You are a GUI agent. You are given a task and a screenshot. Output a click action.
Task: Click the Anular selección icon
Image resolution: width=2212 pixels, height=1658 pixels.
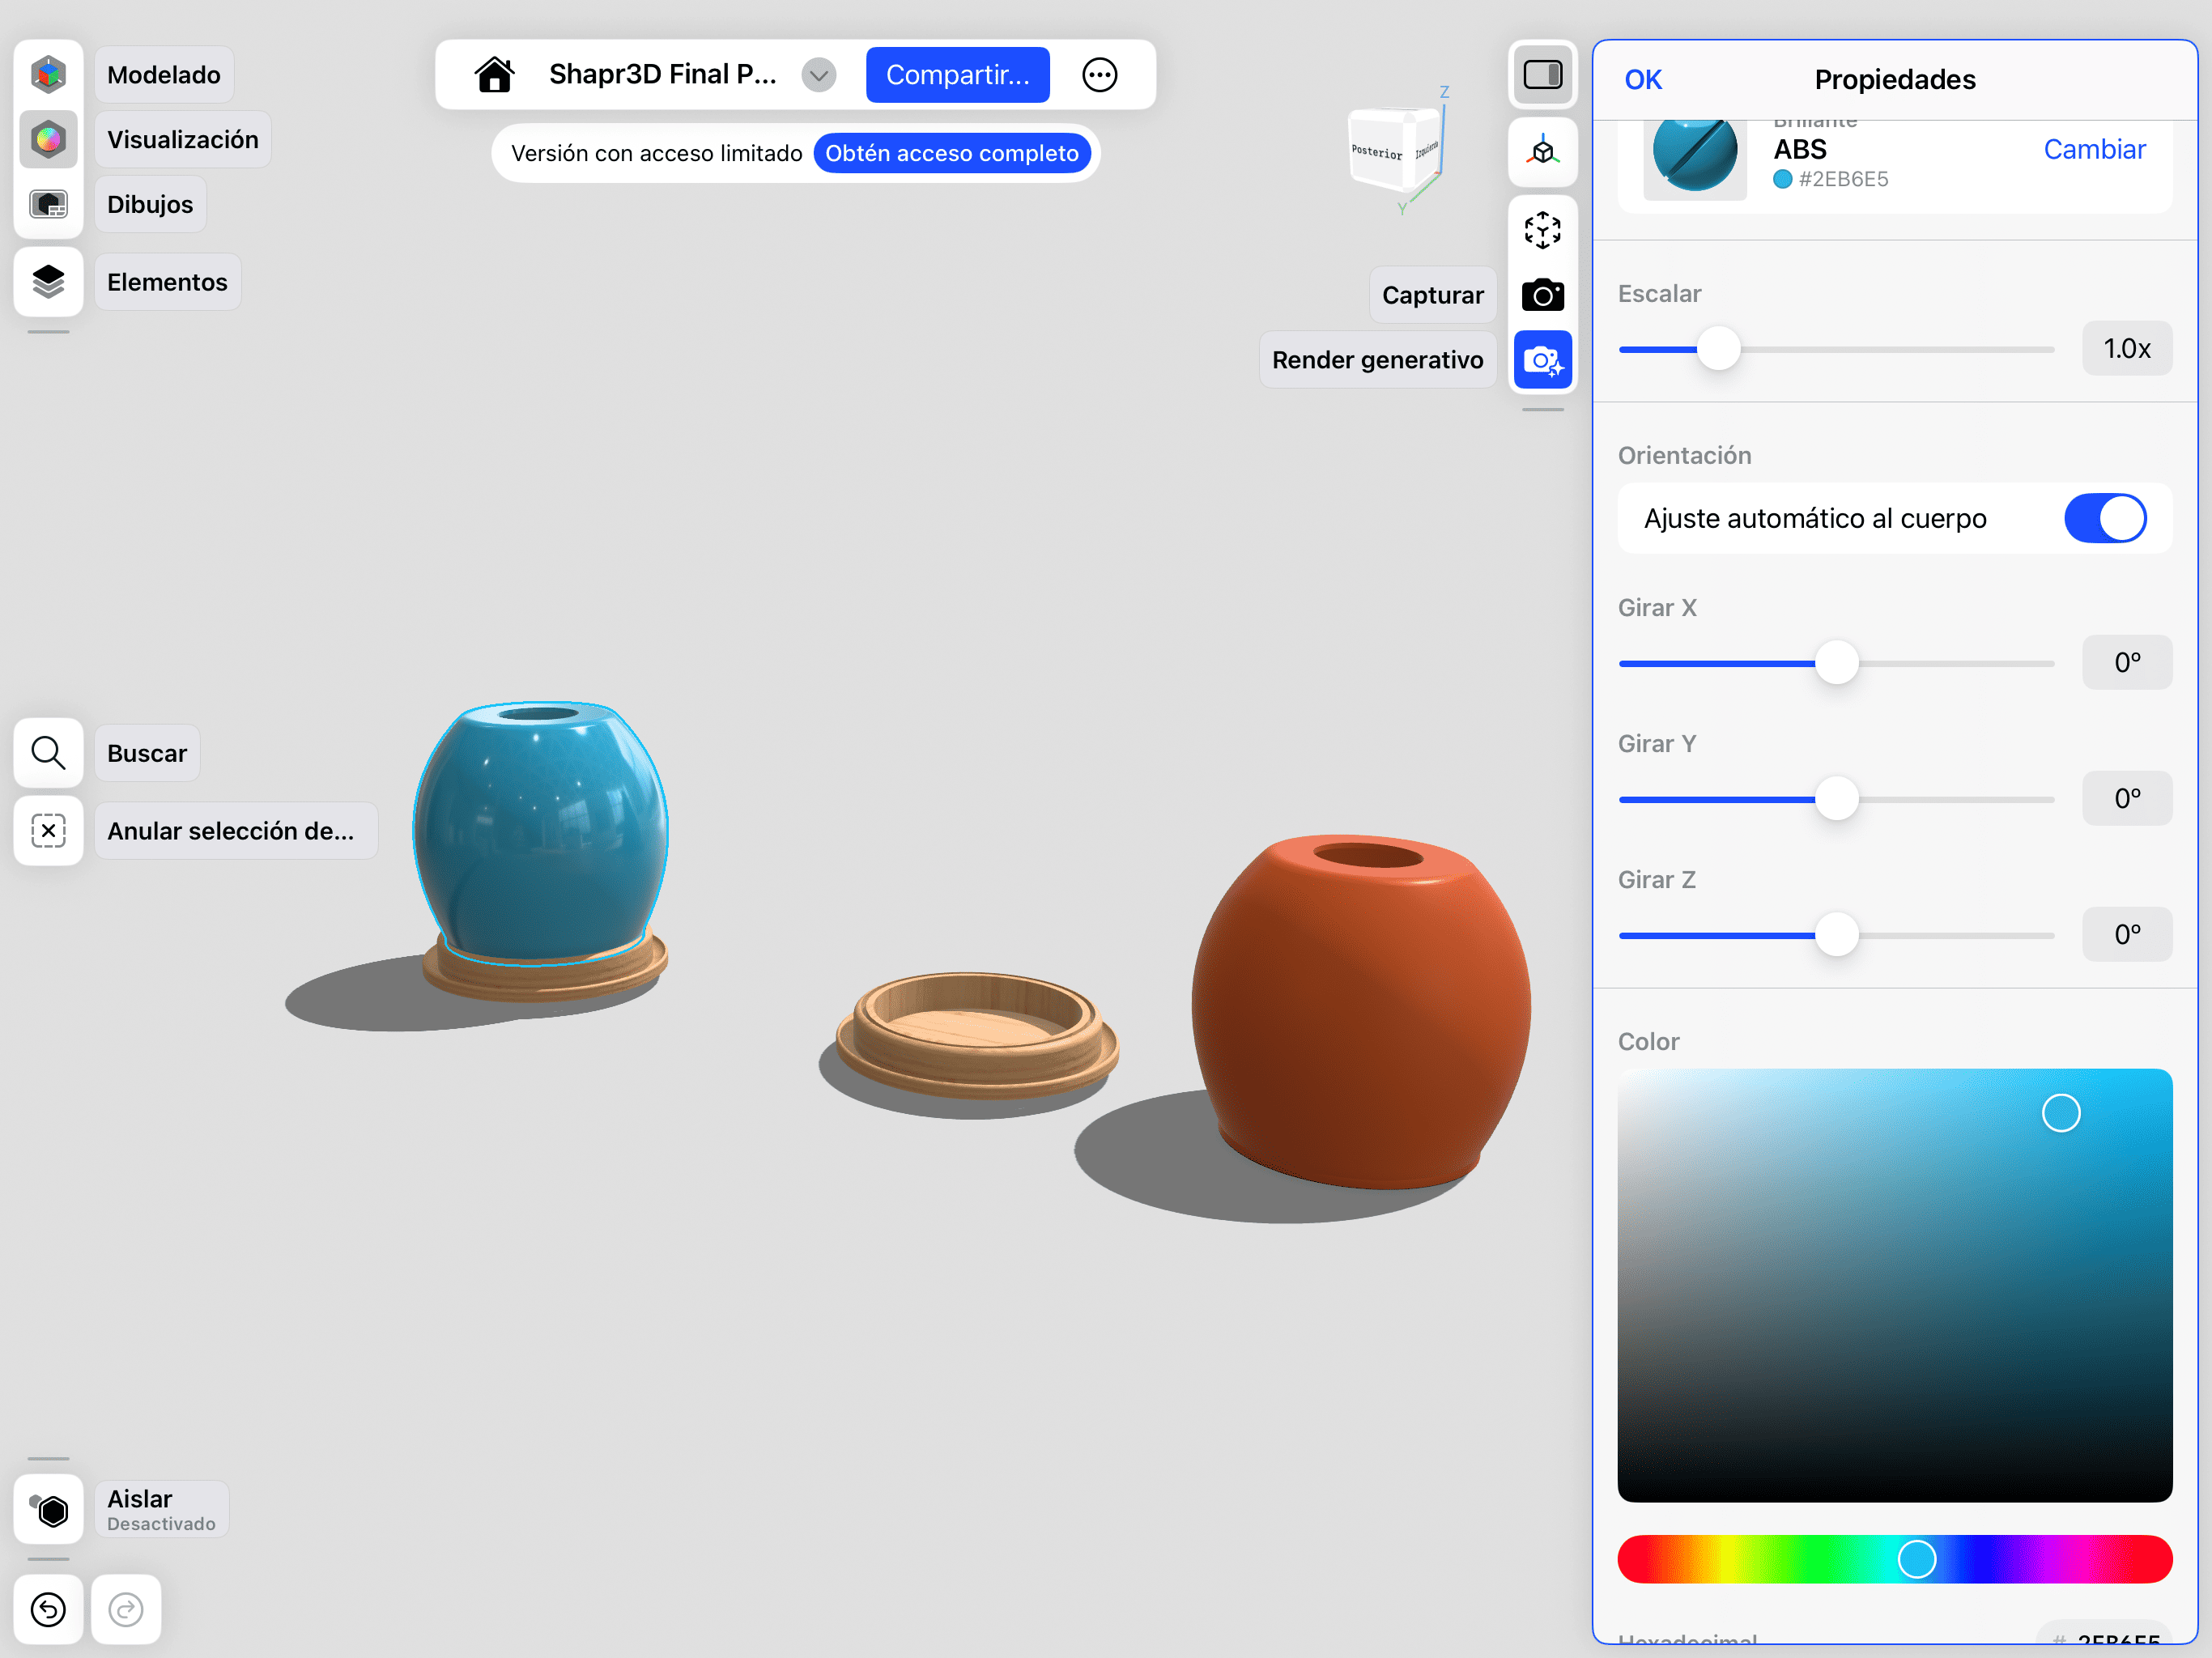(48, 831)
